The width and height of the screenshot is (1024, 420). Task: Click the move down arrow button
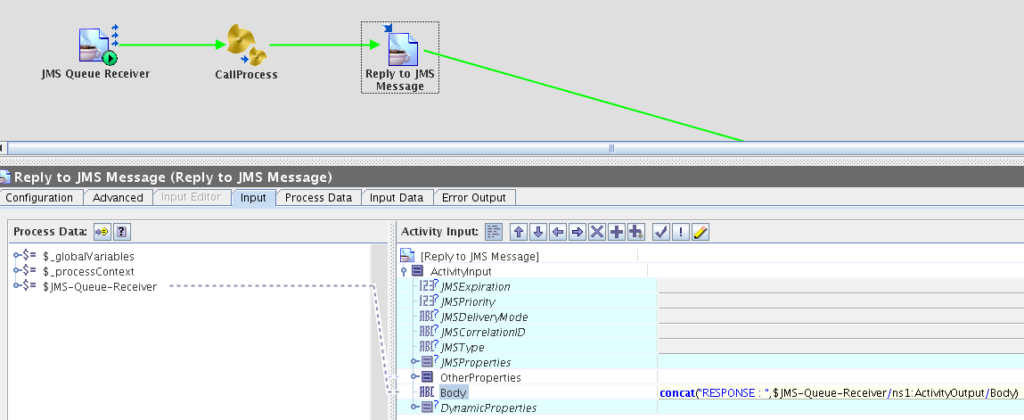(x=538, y=232)
